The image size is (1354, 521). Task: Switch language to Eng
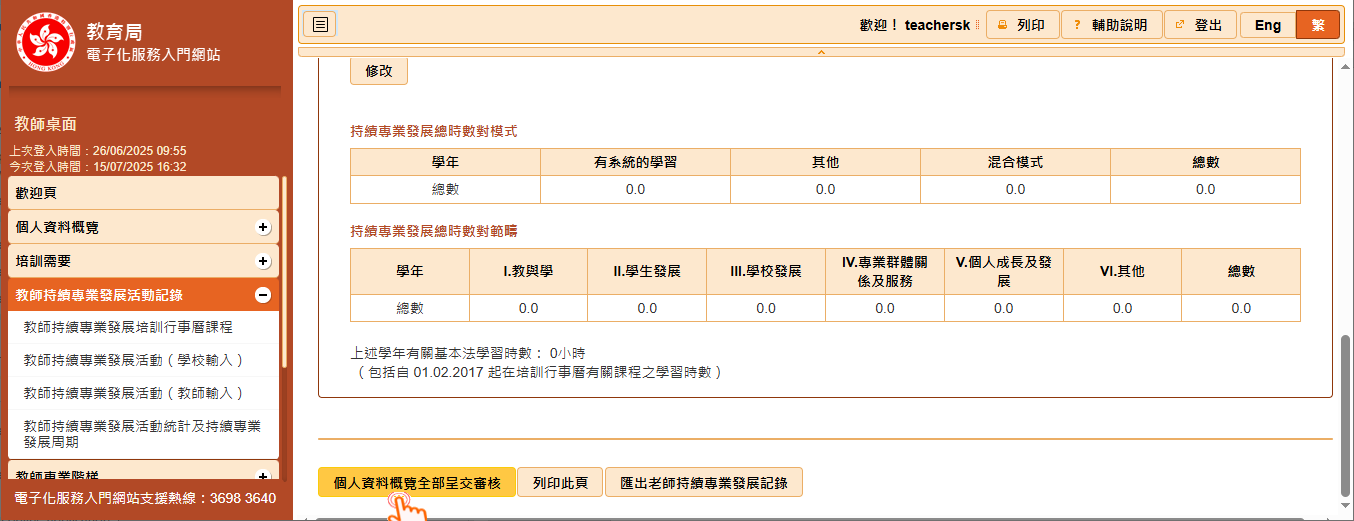1268,25
